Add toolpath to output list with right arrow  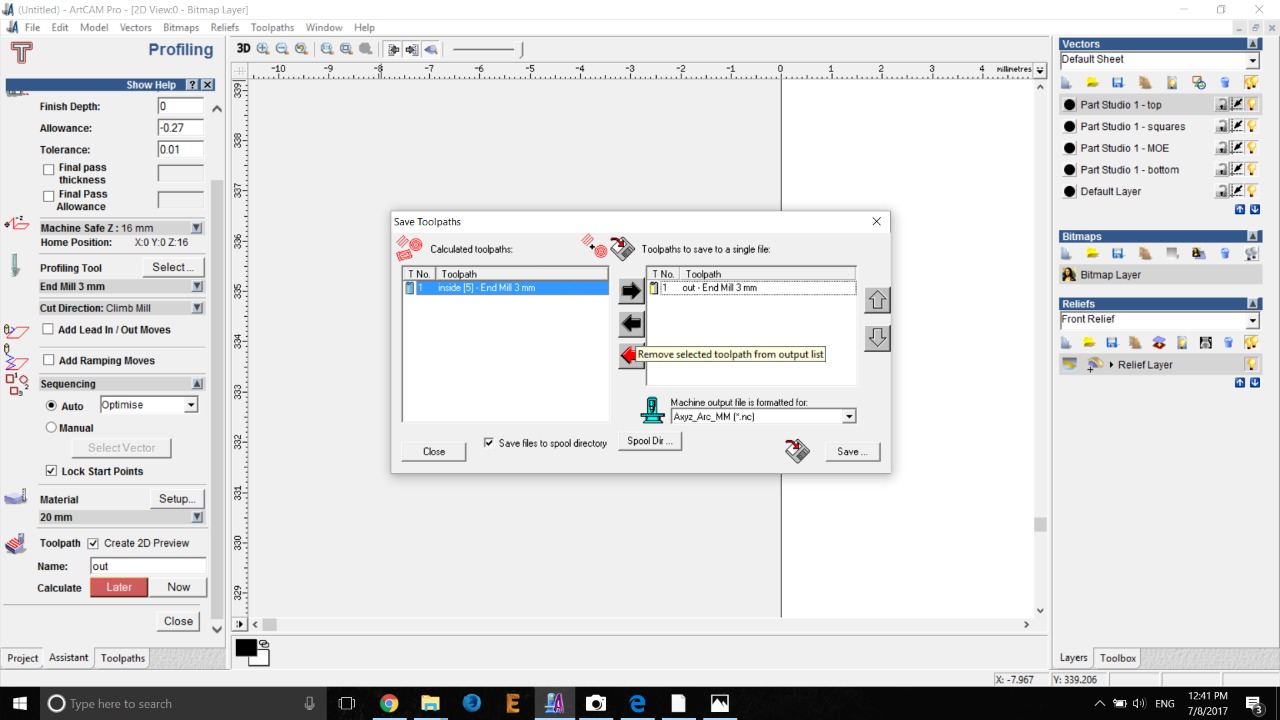coord(631,291)
